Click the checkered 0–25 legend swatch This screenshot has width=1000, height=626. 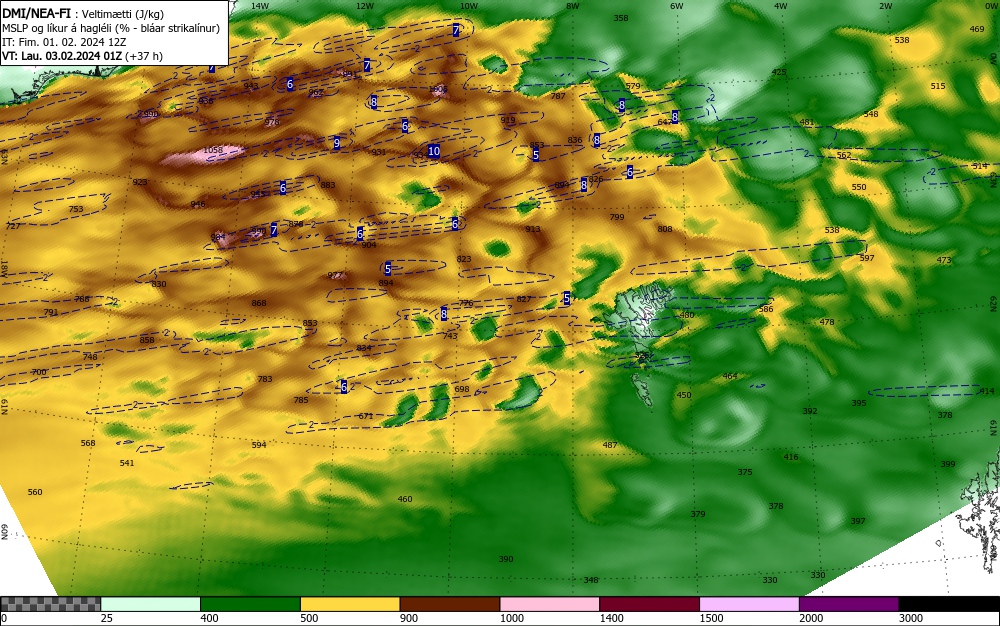tap(50, 604)
